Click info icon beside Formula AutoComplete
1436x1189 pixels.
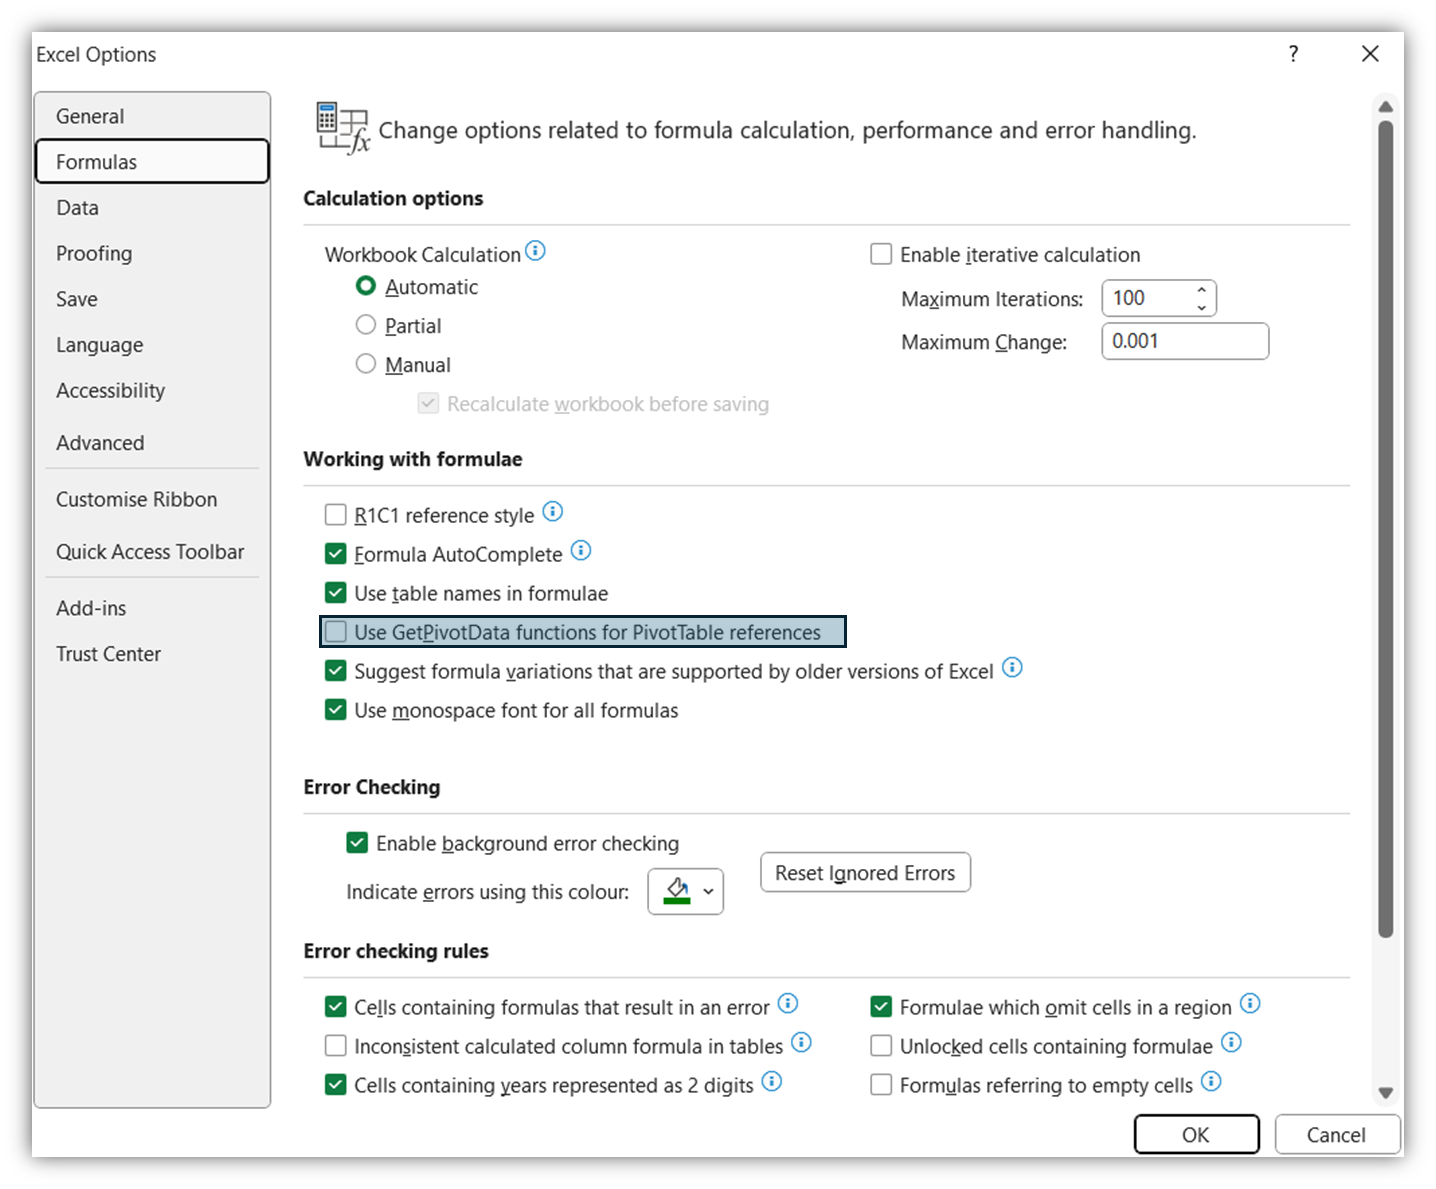[581, 551]
